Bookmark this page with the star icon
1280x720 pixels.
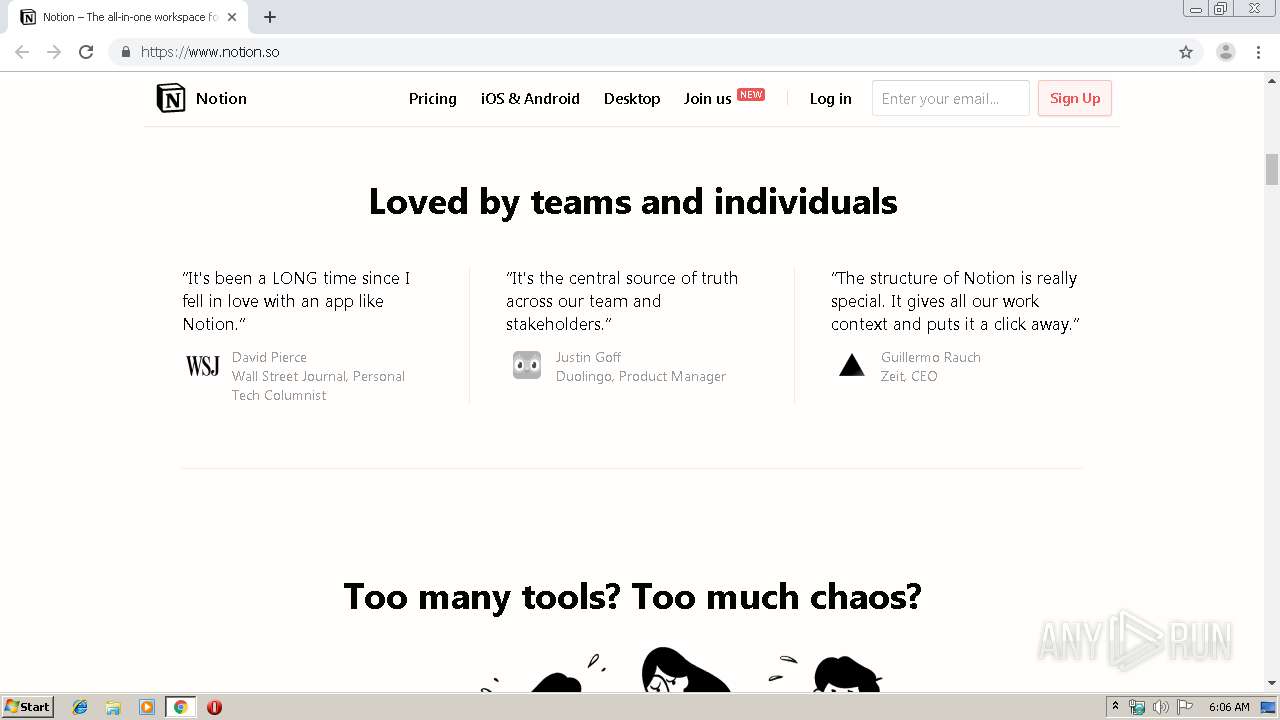click(x=1186, y=52)
